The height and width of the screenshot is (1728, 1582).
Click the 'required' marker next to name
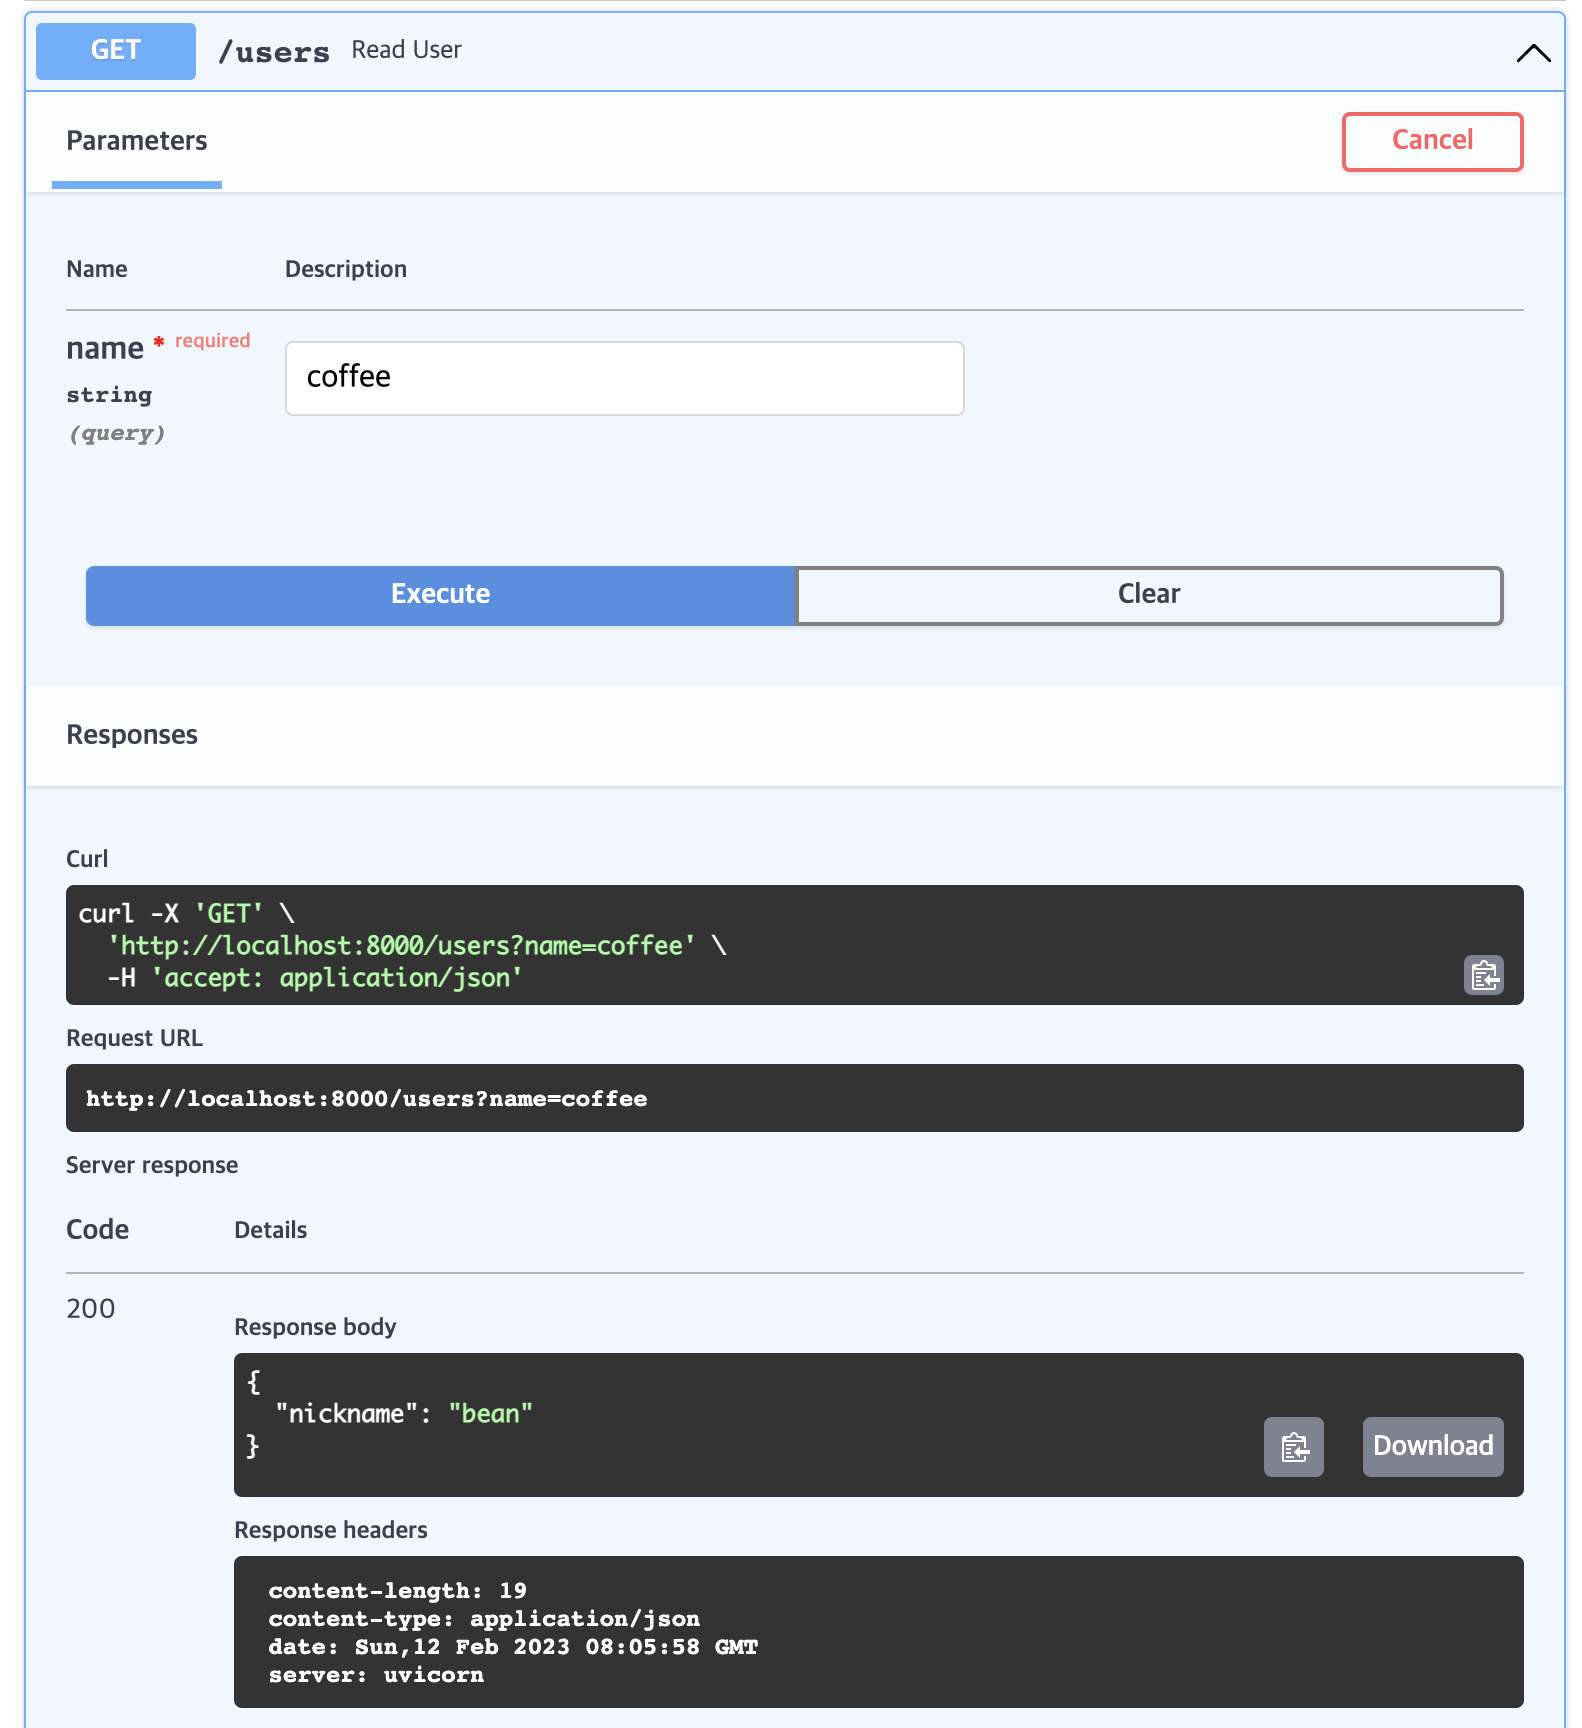[212, 341]
